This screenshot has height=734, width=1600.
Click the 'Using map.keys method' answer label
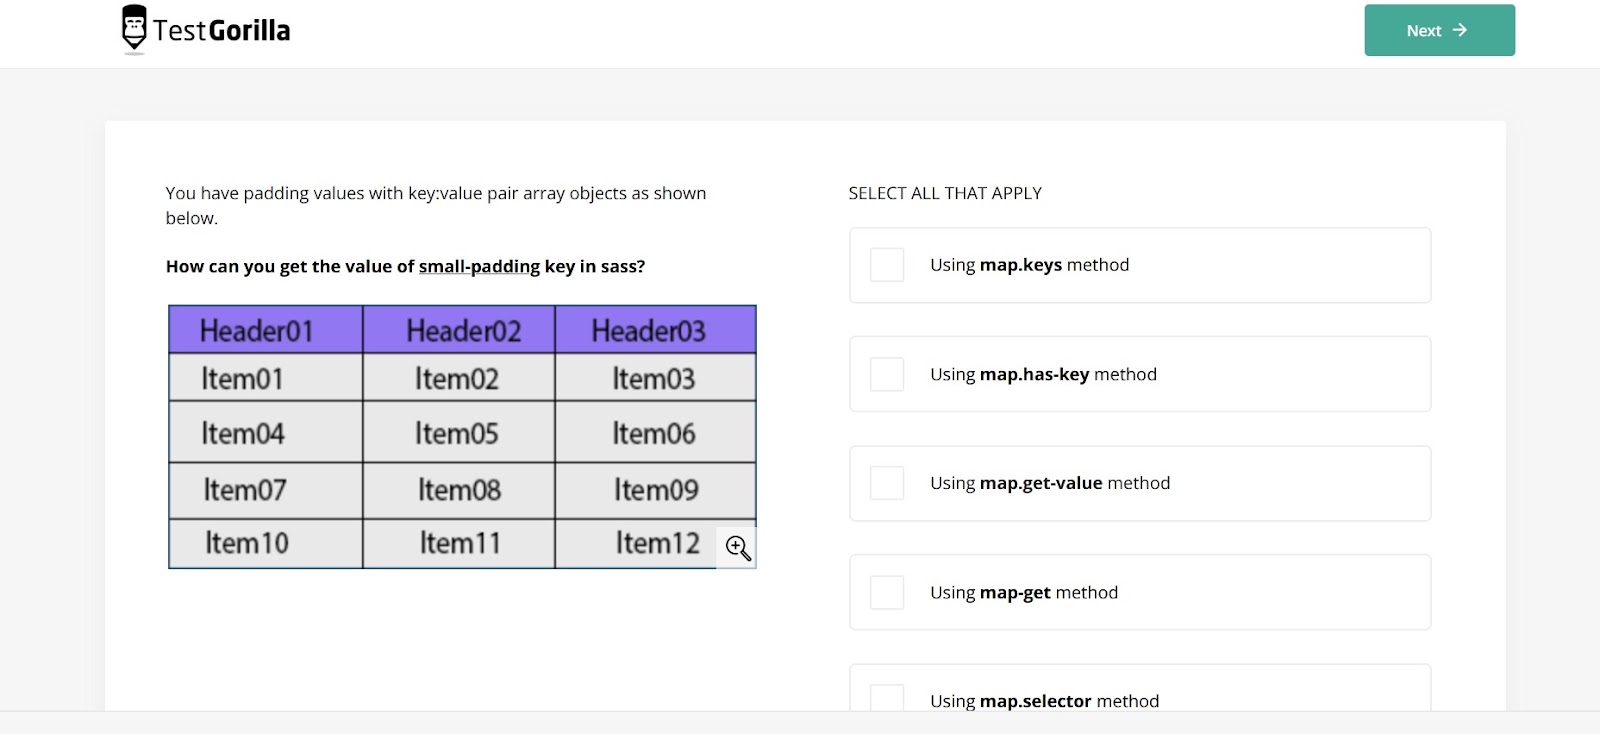pos(1029,265)
